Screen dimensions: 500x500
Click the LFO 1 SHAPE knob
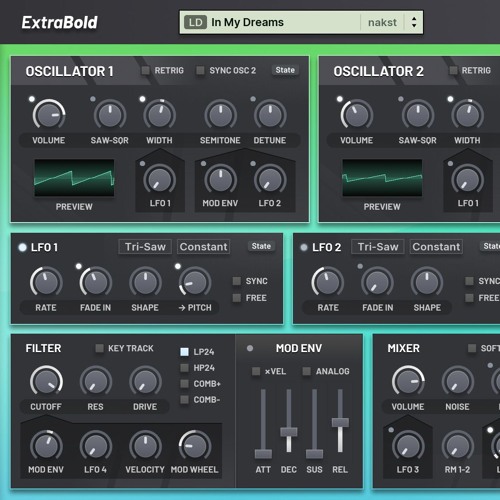pyautogui.click(x=145, y=282)
